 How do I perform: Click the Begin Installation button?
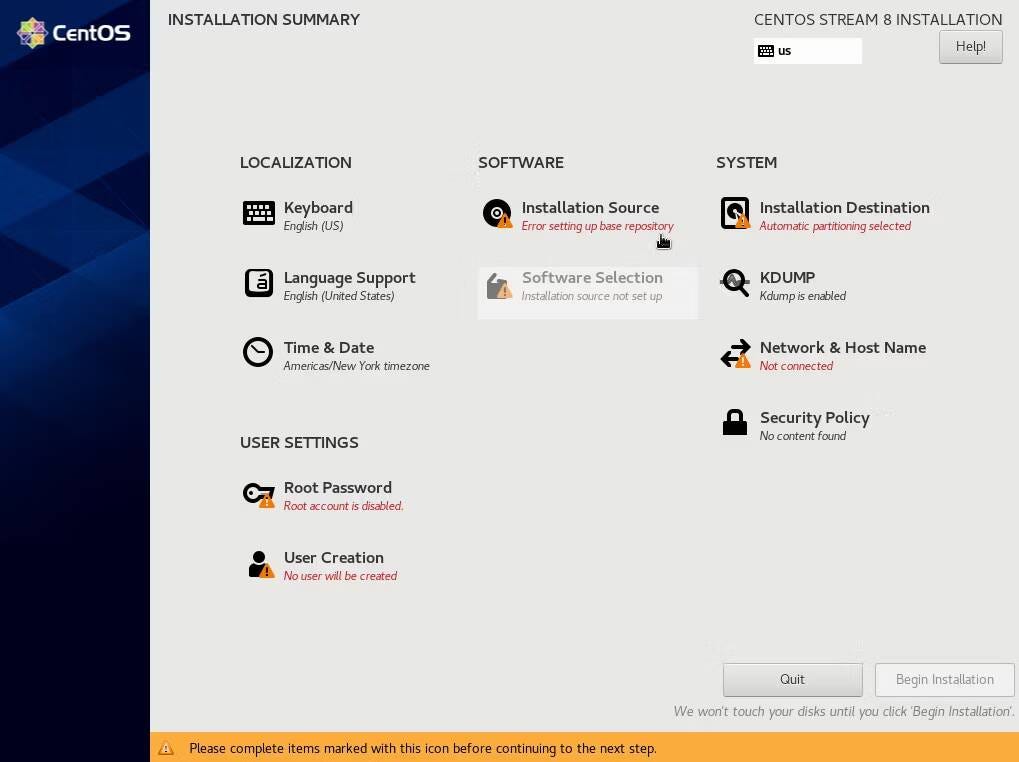click(943, 679)
